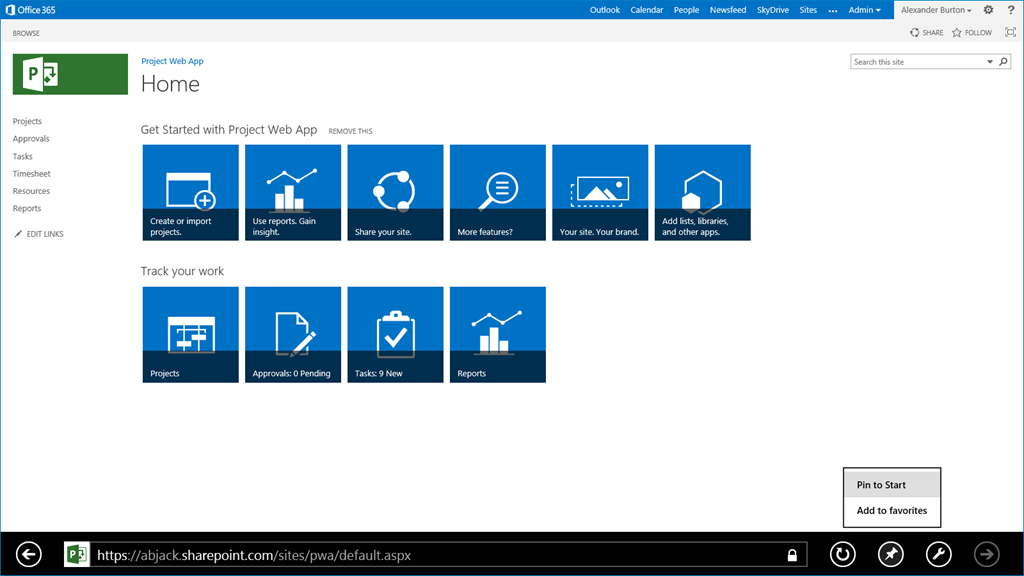This screenshot has height=576, width=1024.
Task: Open the settings gear in Office 365 bar
Action: coord(988,10)
